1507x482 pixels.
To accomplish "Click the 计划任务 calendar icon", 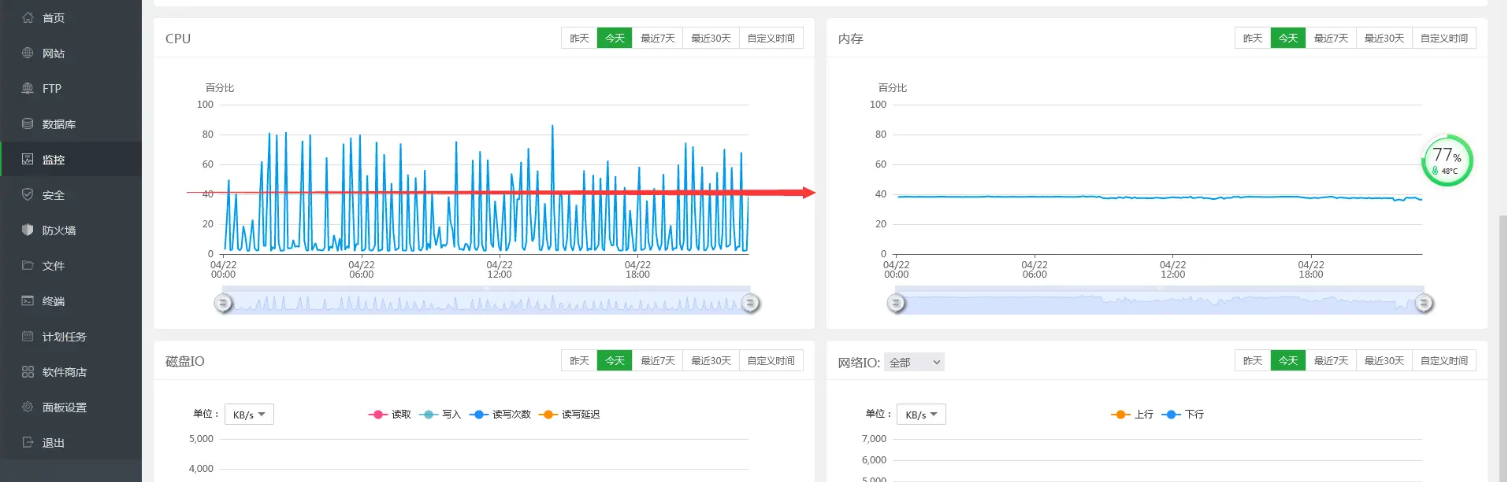I will click(x=27, y=336).
